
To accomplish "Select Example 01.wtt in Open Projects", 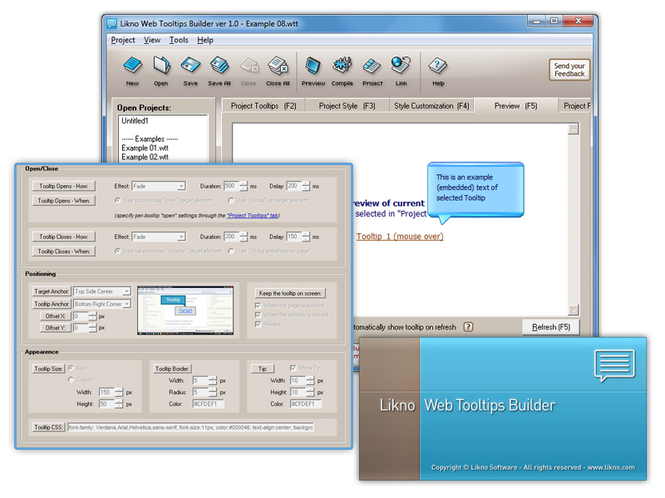I will click(145, 148).
